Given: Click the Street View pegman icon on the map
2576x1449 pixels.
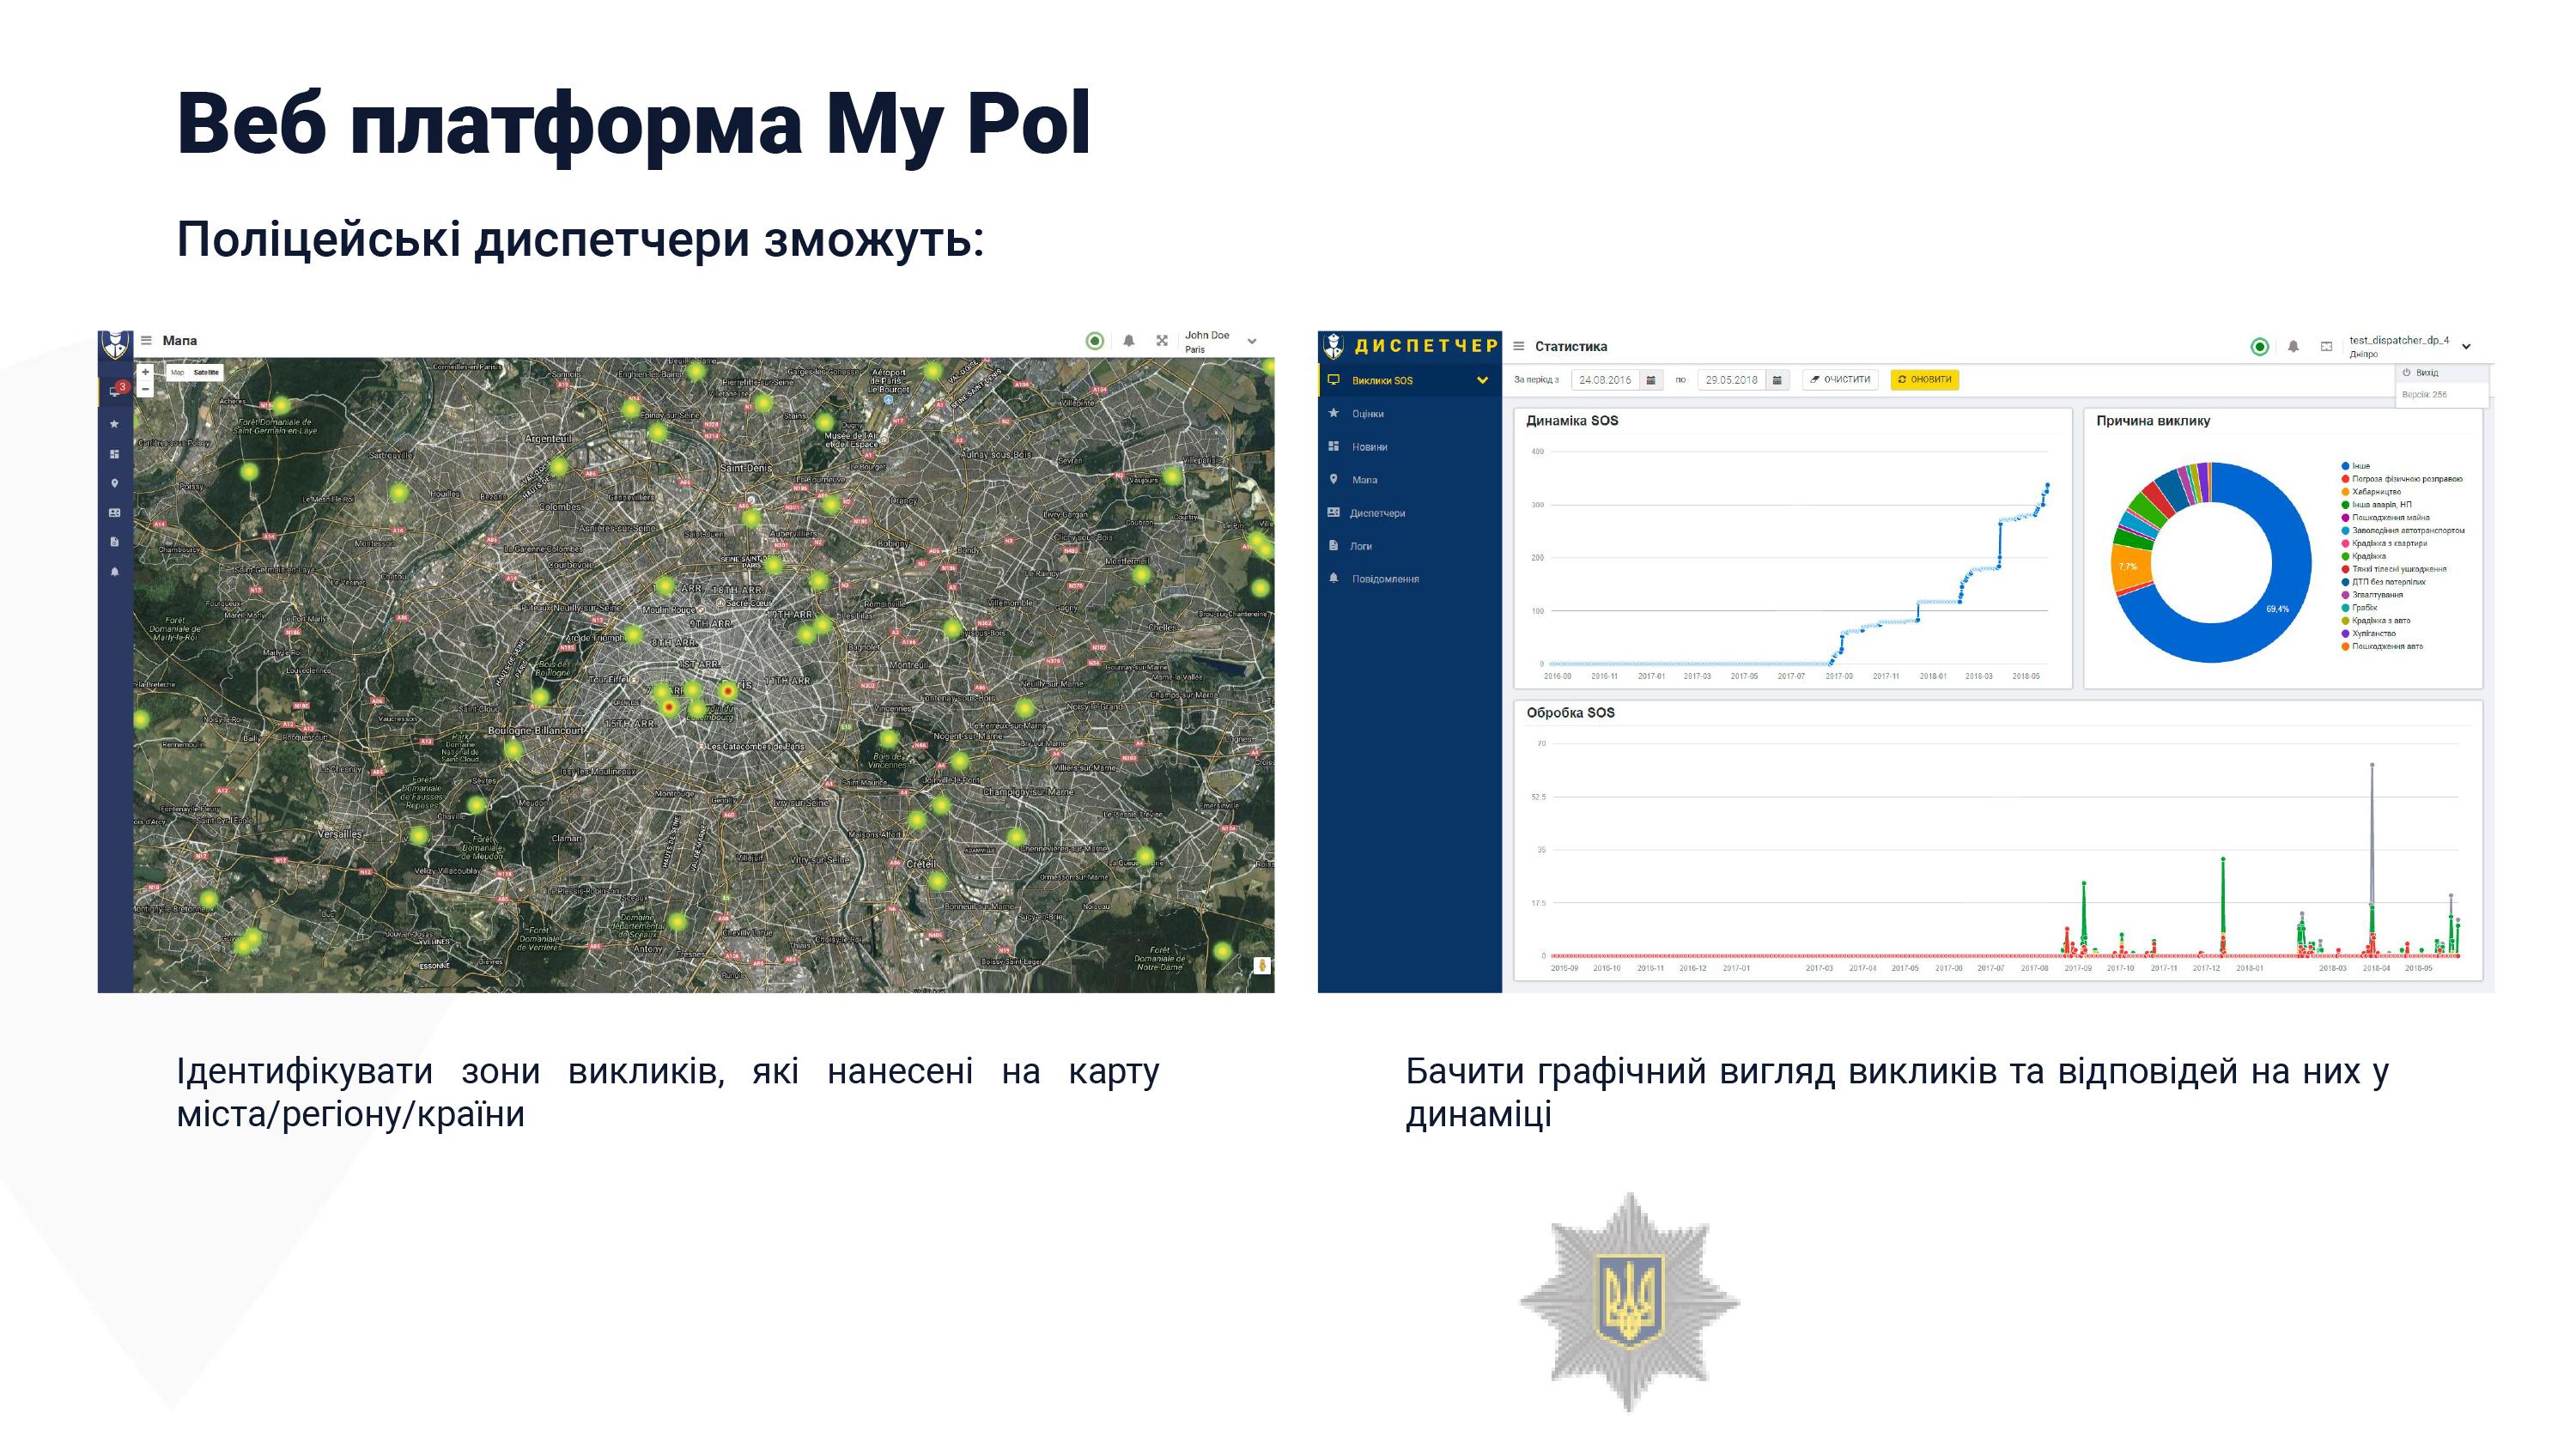Looking at the screenshot, I should pos(1262,965).
